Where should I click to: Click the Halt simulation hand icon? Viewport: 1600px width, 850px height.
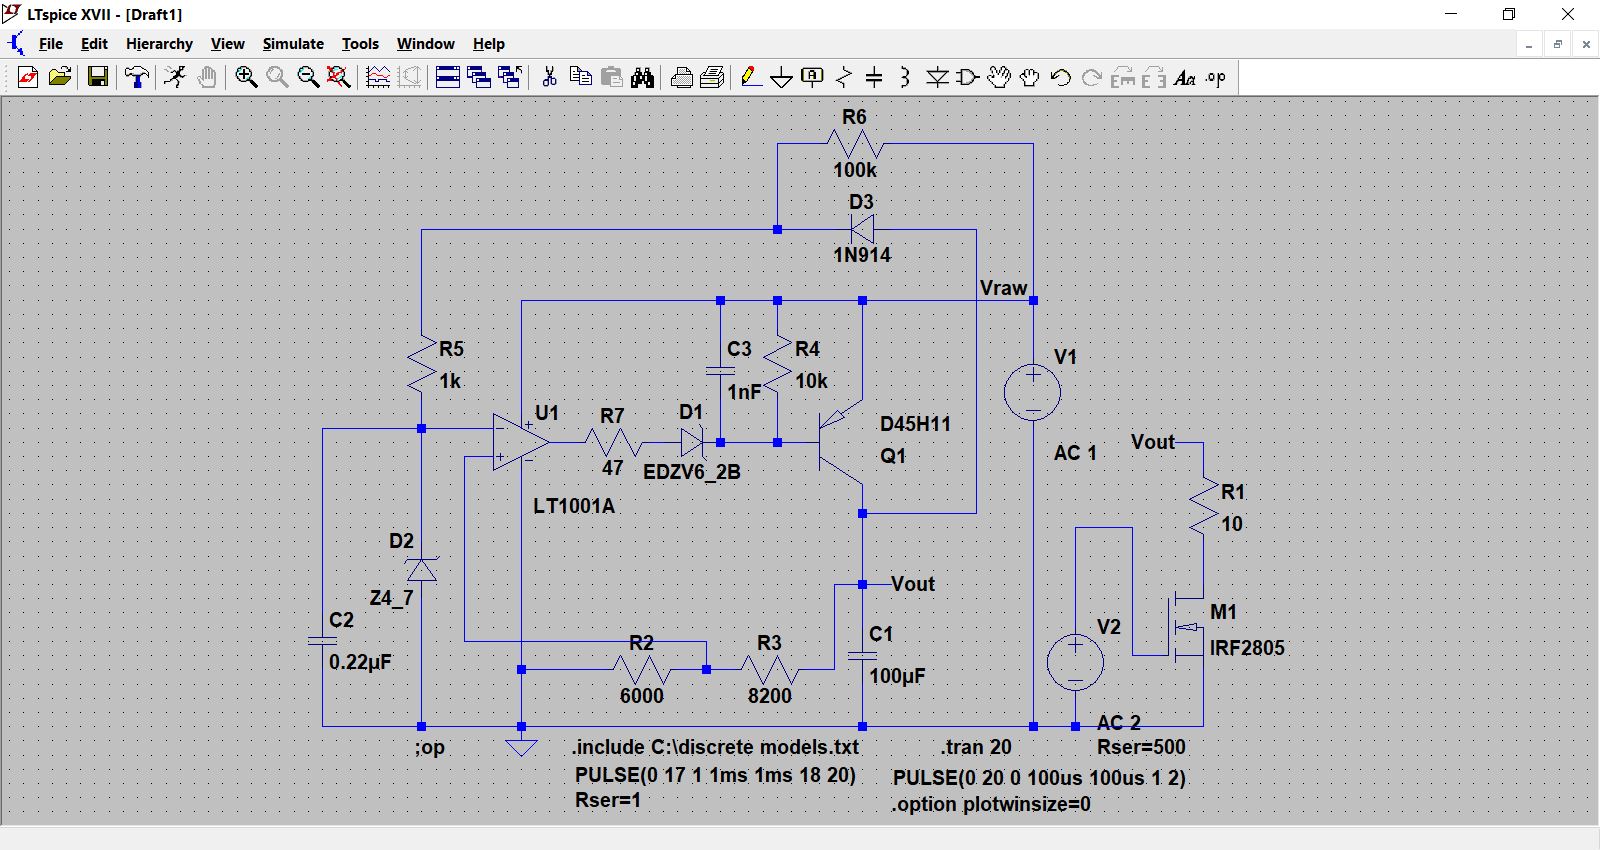[207, 77]
